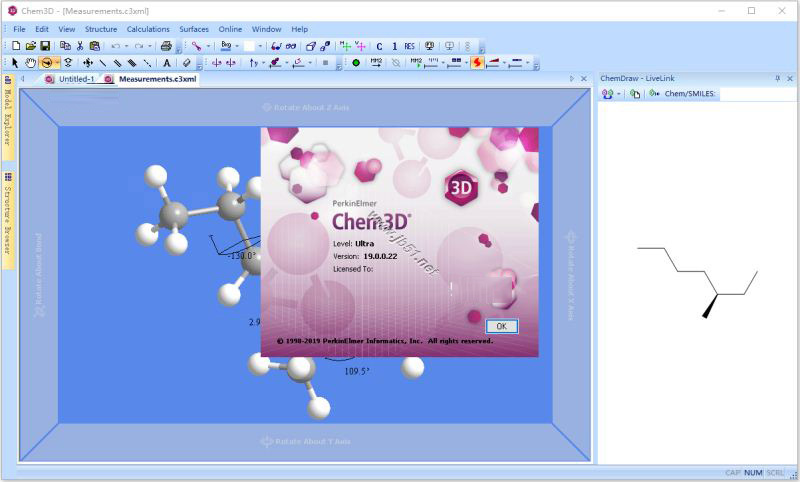The height and width of the screenshot is (482, 800).
Task: Open the speed slider dropdown by red wedge
Action: point(504,63)
